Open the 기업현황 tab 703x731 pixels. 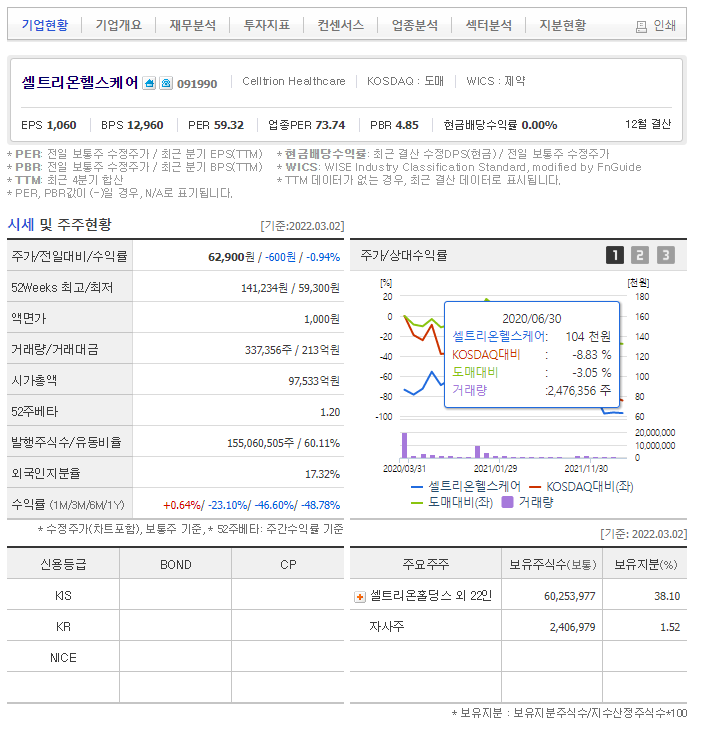pos(45,25)
